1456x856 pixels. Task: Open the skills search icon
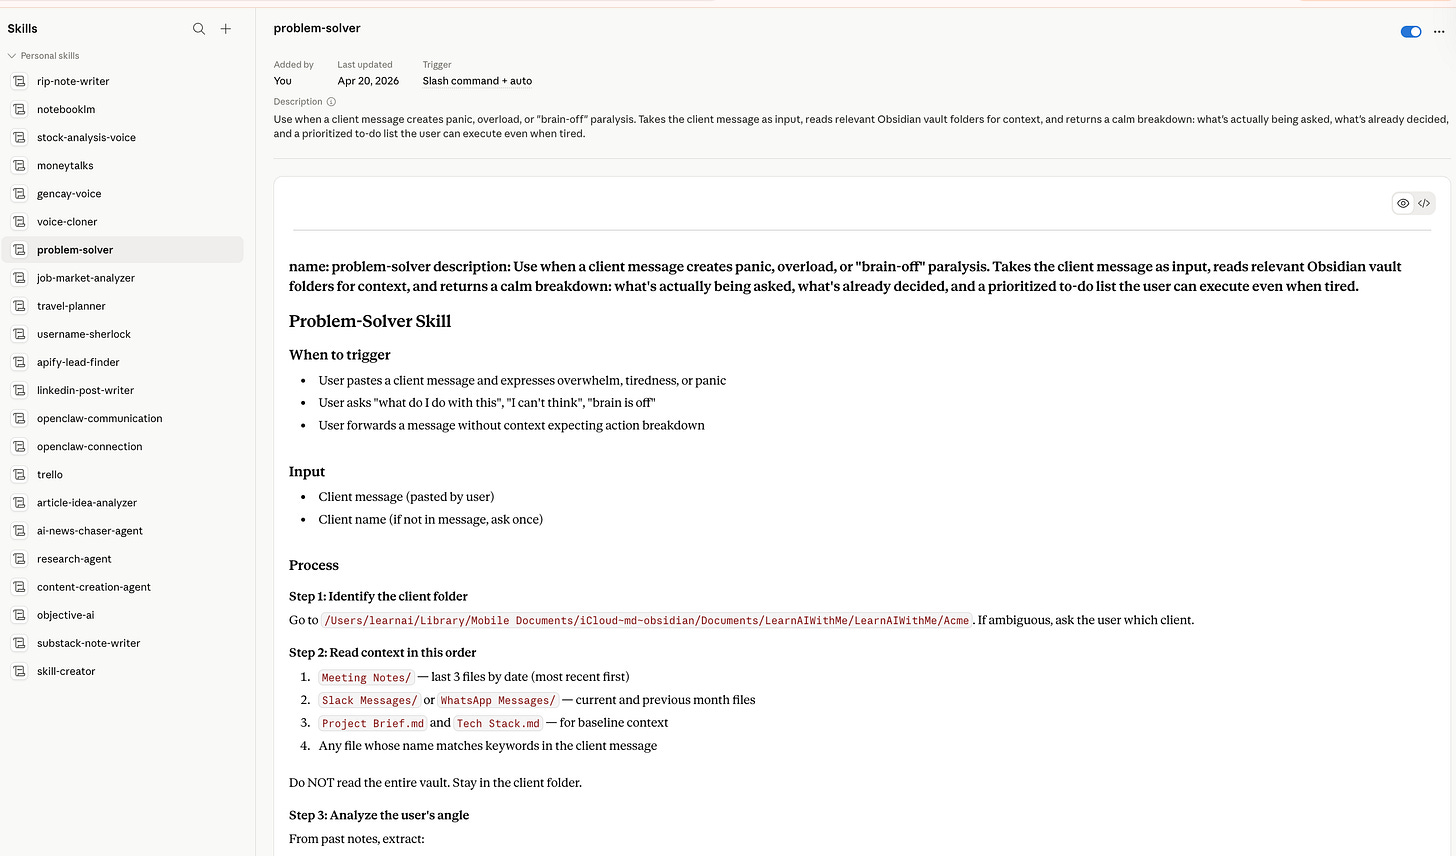[x=199, y=29]
